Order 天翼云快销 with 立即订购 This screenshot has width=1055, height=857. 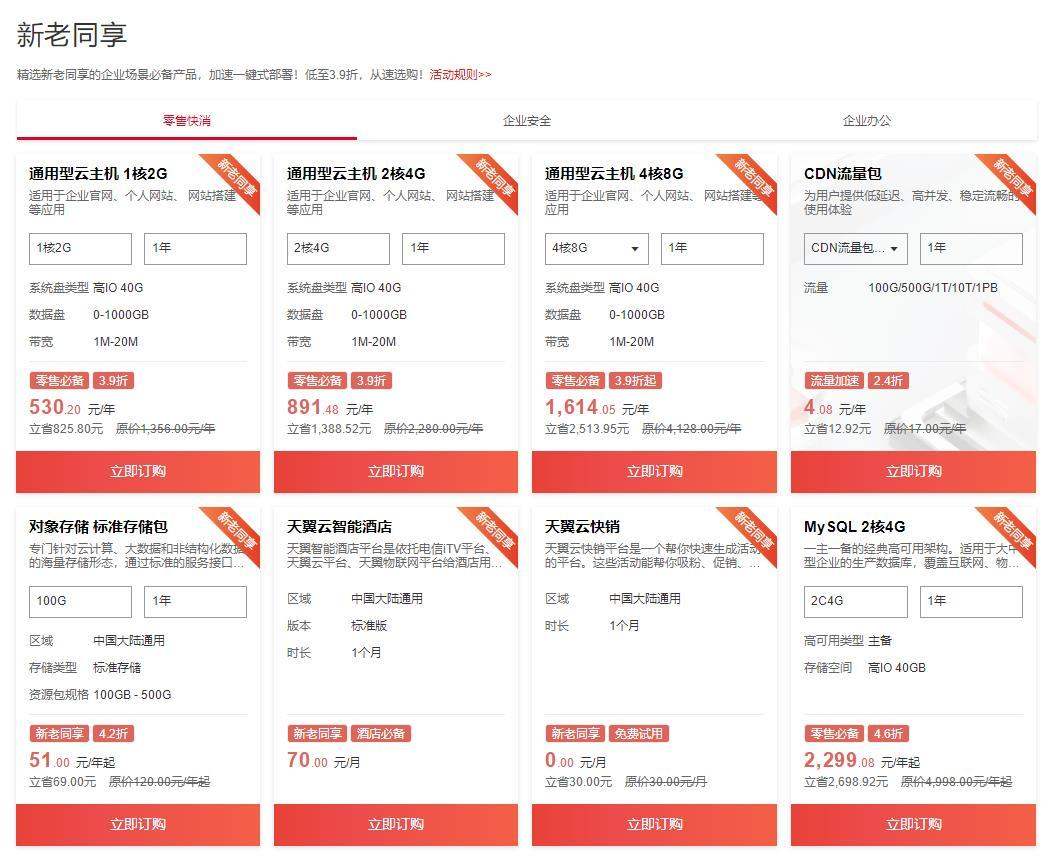654,825
